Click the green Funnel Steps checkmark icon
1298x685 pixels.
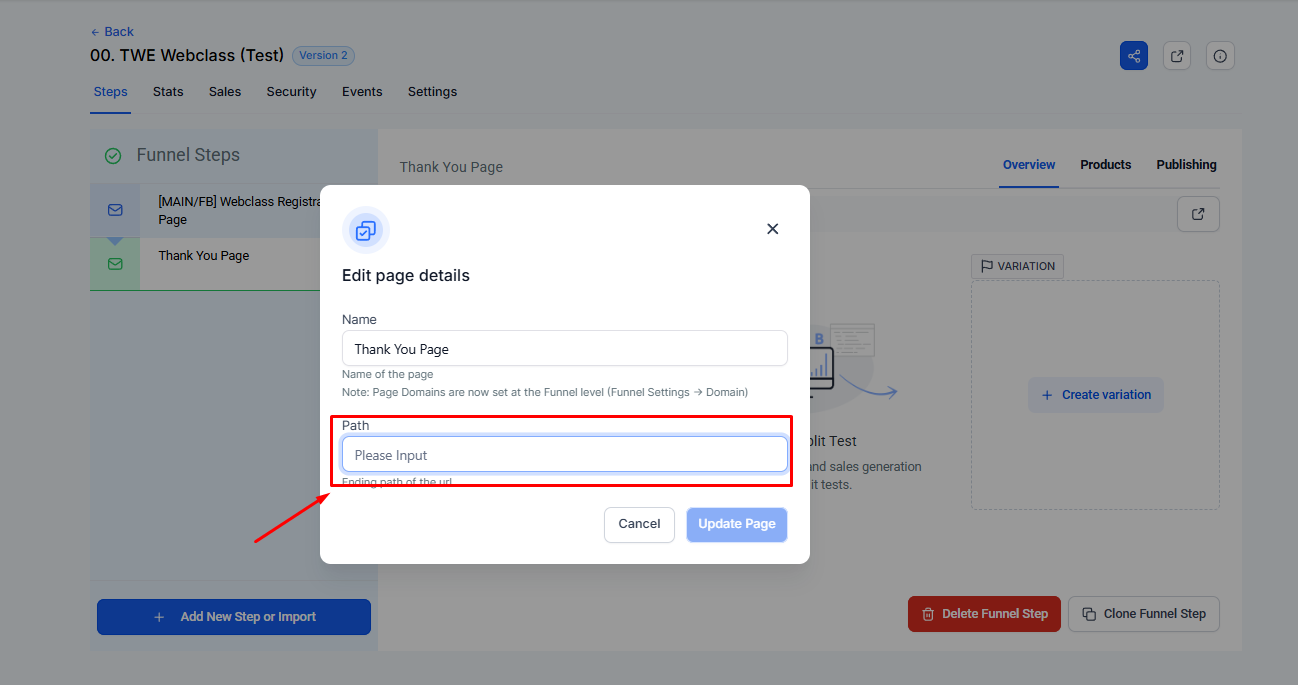pos(113,156)
